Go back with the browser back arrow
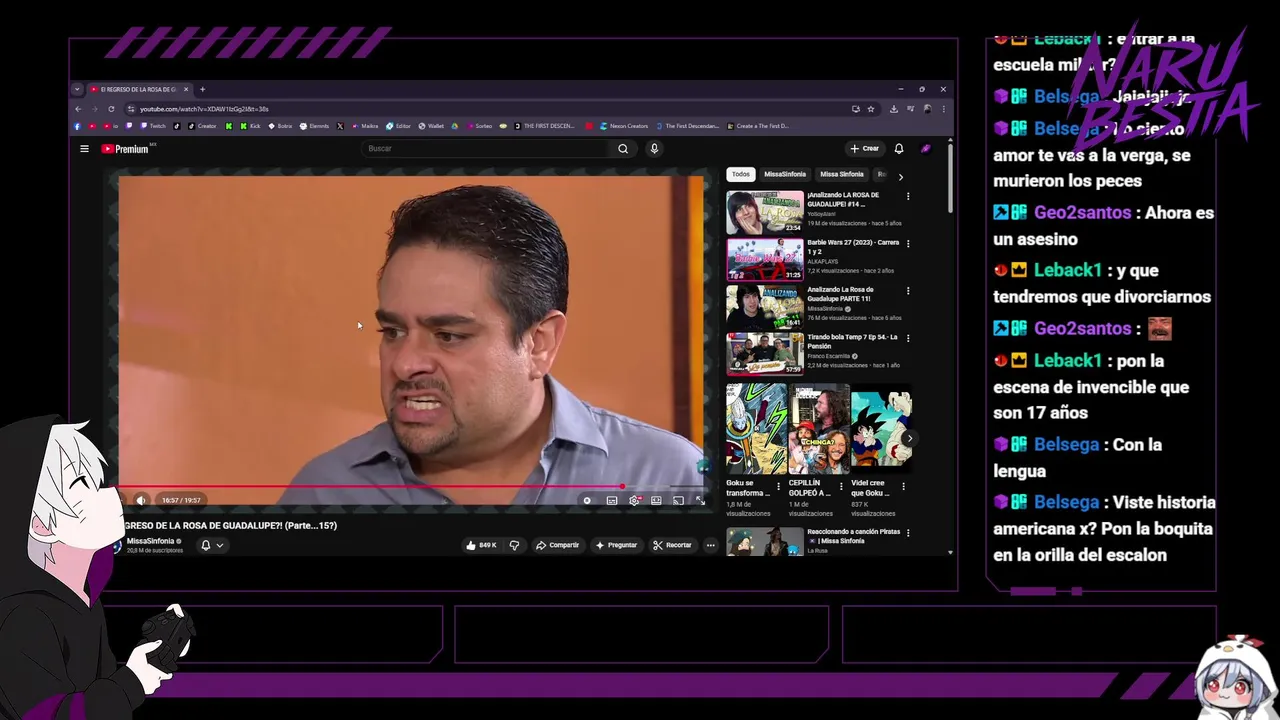The image size is (1280, 720). pos(78,109)
